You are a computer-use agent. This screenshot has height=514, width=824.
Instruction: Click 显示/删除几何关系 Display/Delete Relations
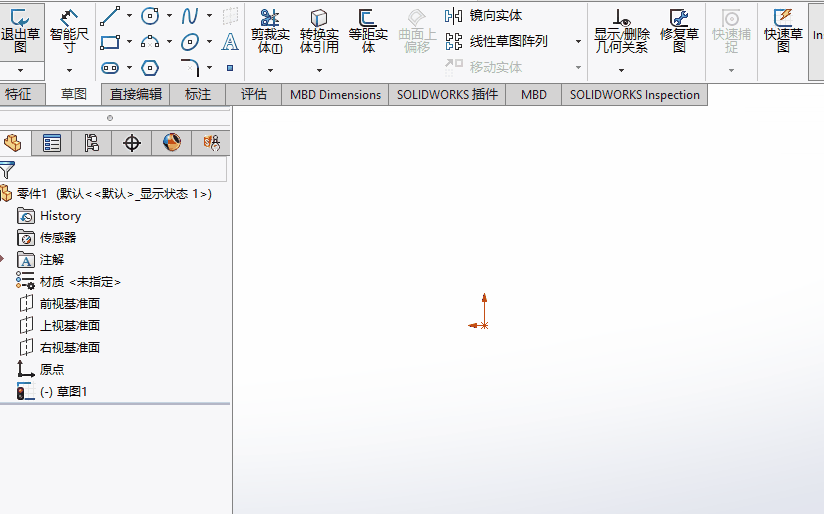coord(622,32)
